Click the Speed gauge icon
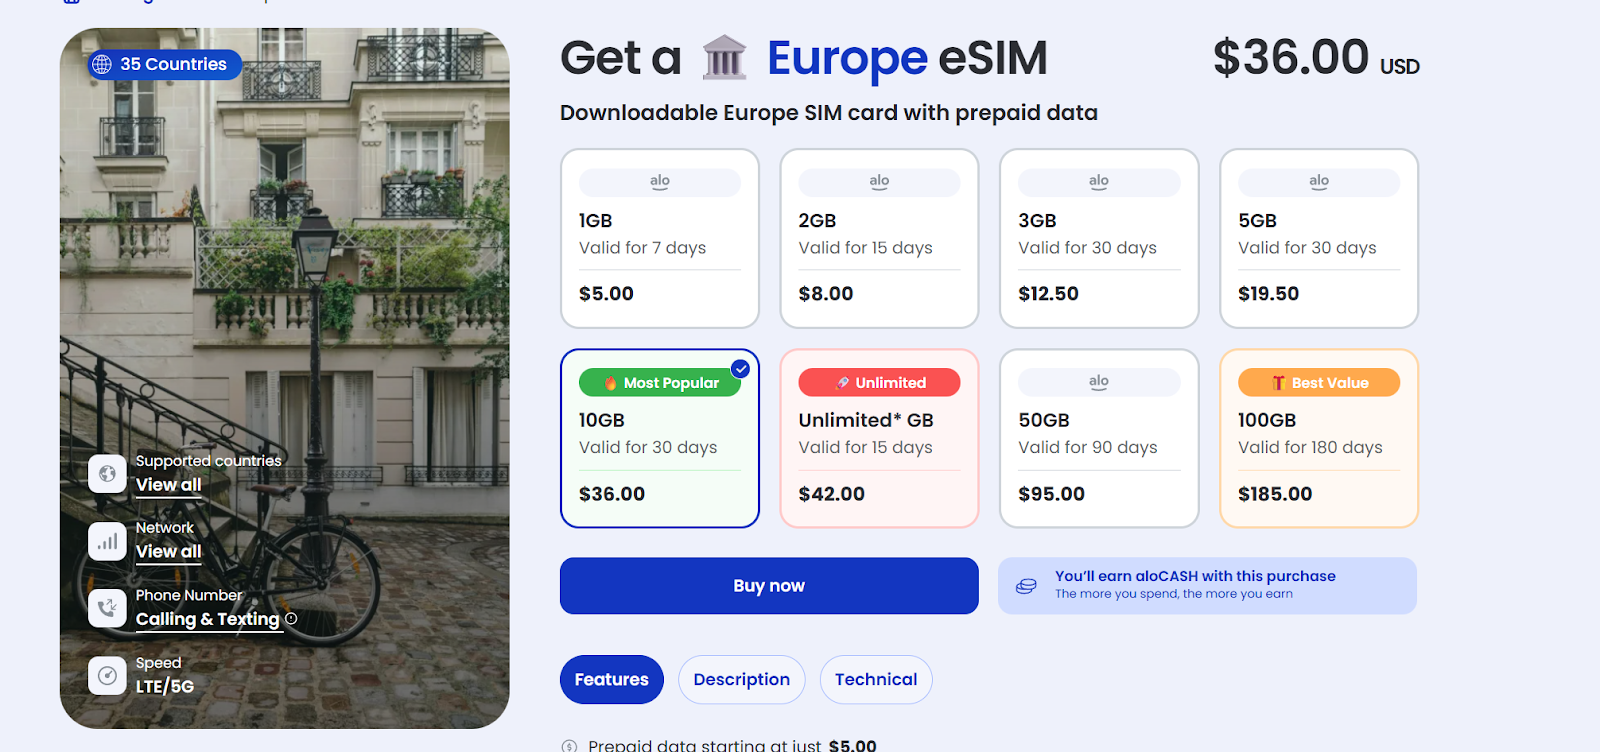 107,676
